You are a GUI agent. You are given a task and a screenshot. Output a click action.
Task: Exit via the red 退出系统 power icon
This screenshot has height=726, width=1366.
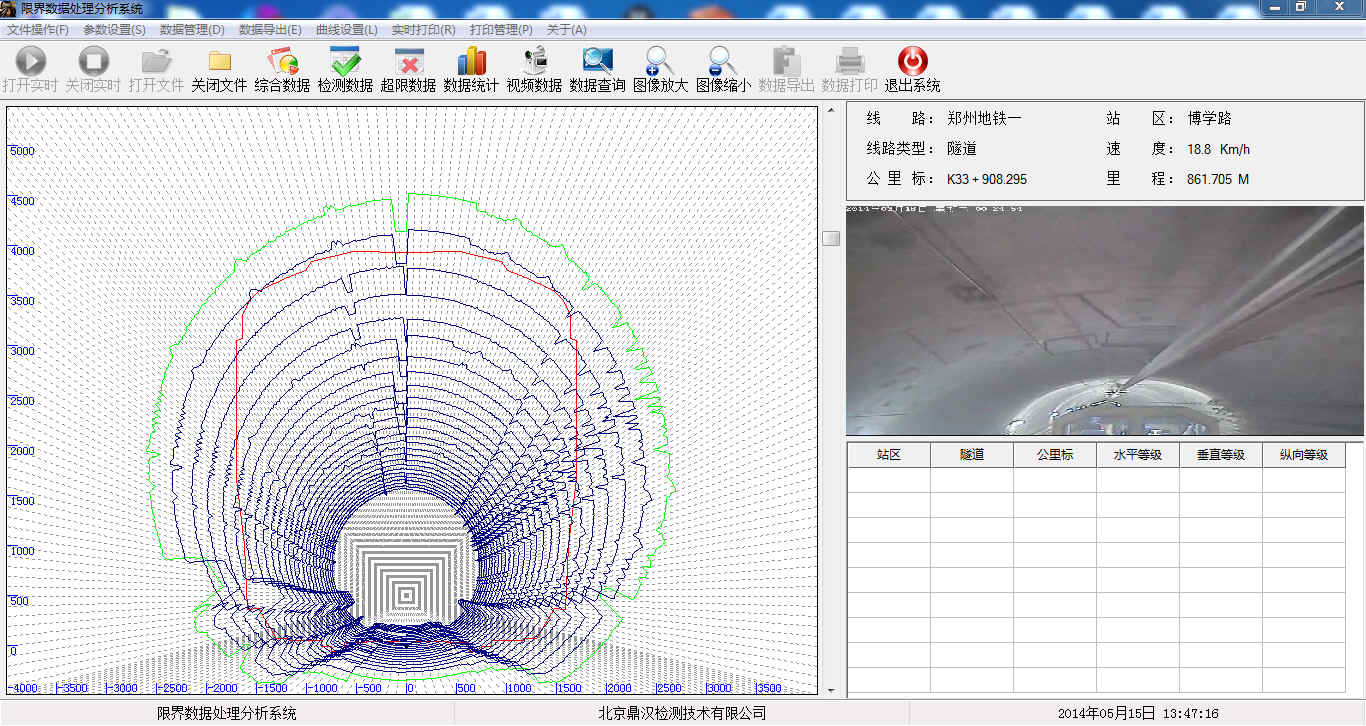[x=912, y=61]
